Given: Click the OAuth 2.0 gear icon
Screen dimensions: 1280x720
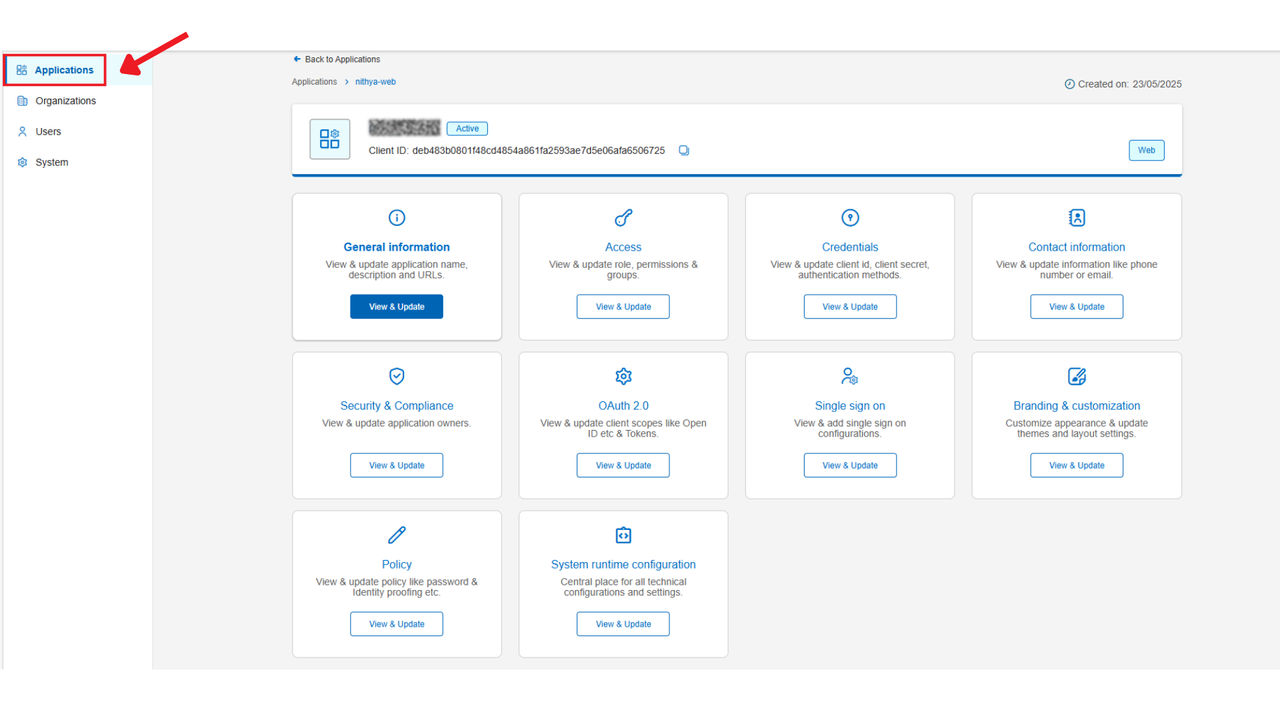Looking at the screenshot, I should click(x=623, y=376).
